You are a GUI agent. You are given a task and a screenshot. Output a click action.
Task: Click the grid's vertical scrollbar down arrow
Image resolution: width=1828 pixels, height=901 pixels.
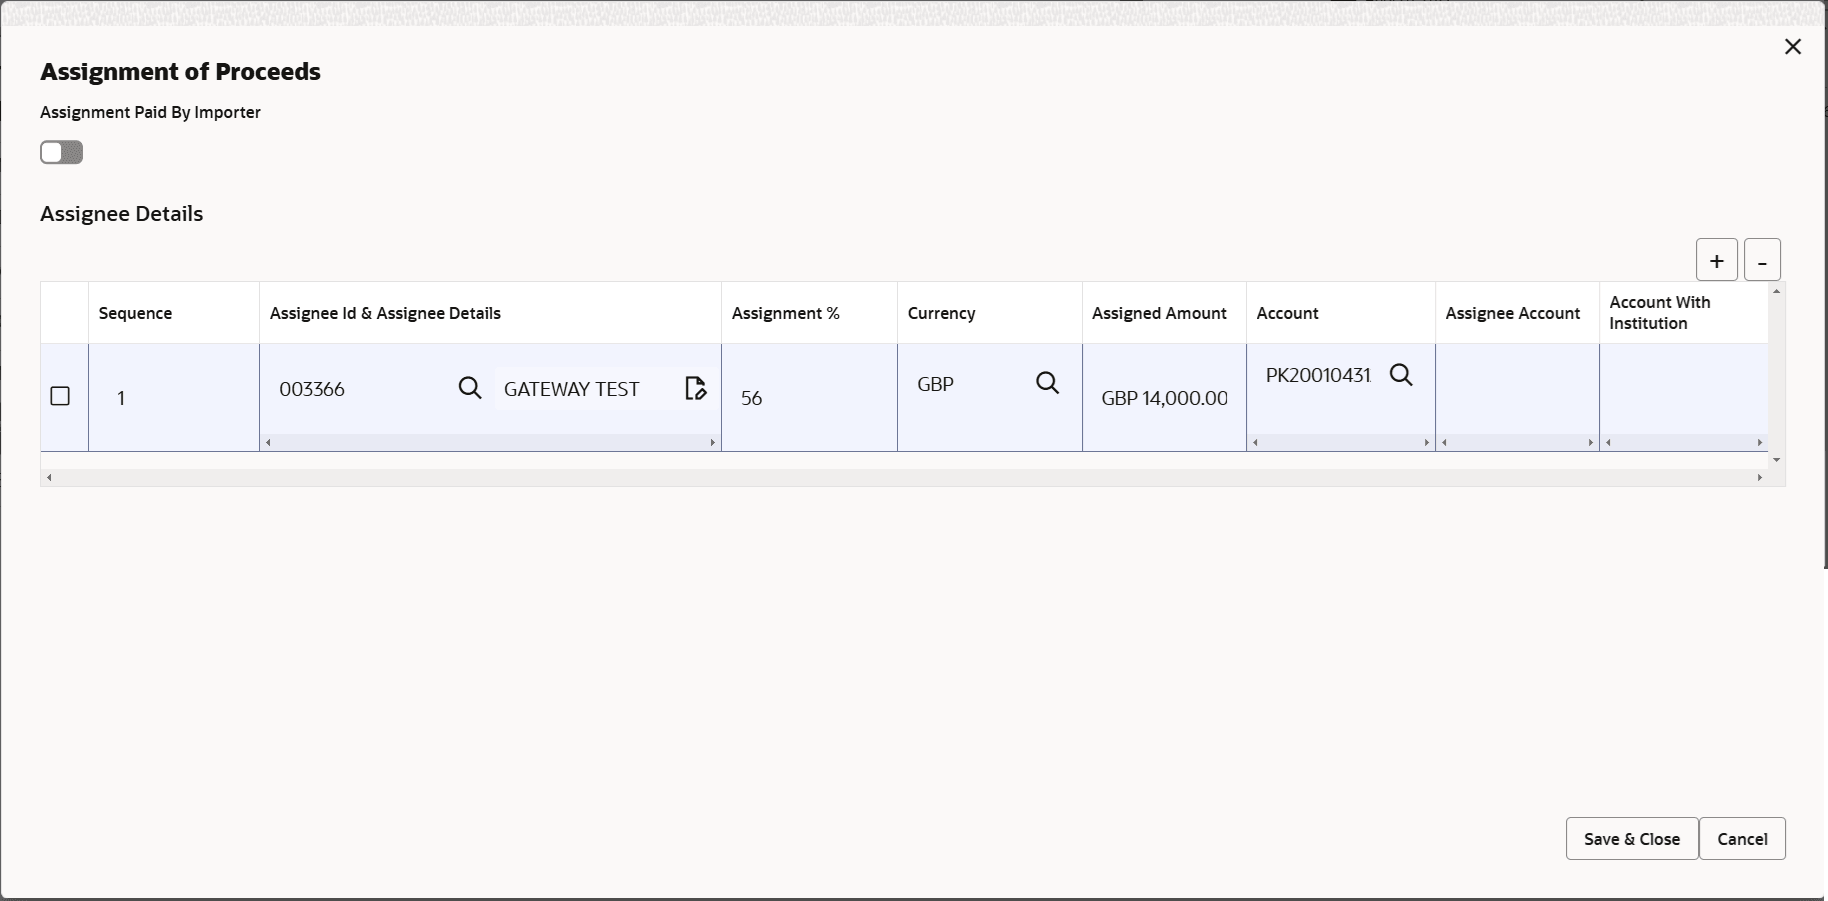(x=1776, y=459)
